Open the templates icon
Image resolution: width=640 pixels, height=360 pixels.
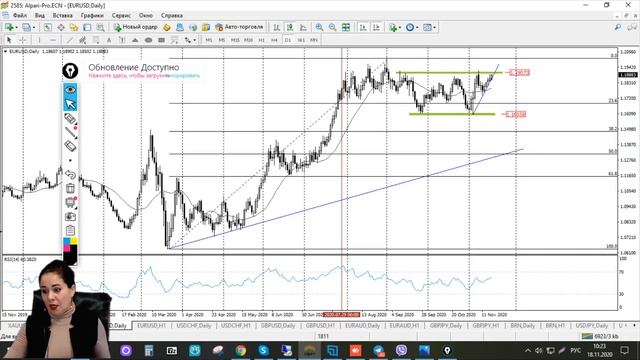pyautogui.click(x=427, y=27)
